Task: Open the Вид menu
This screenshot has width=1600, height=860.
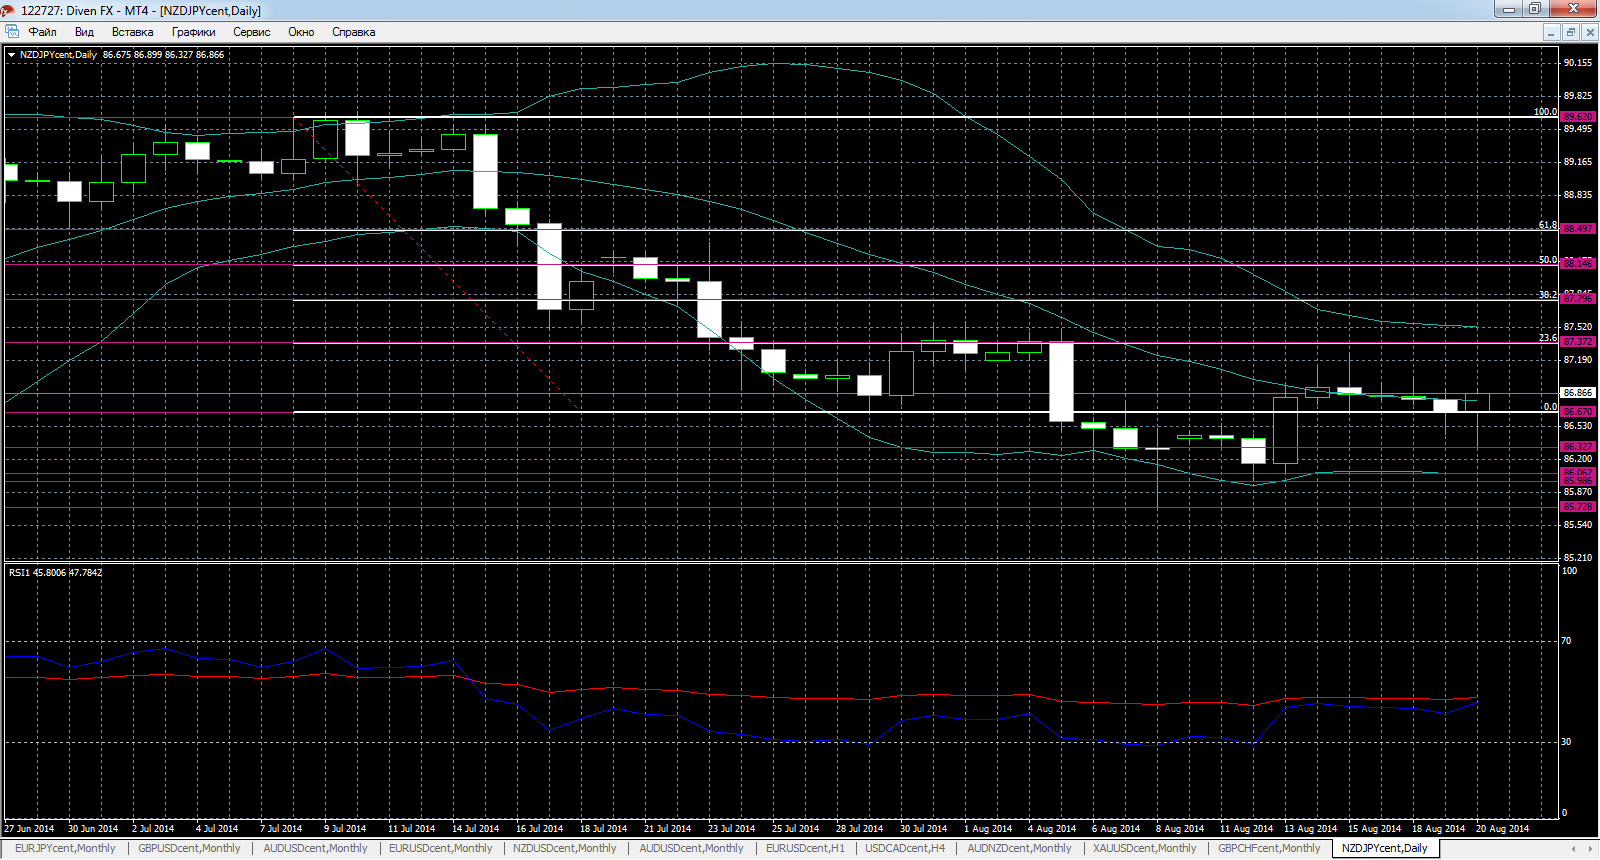Action: click(84, 32)
